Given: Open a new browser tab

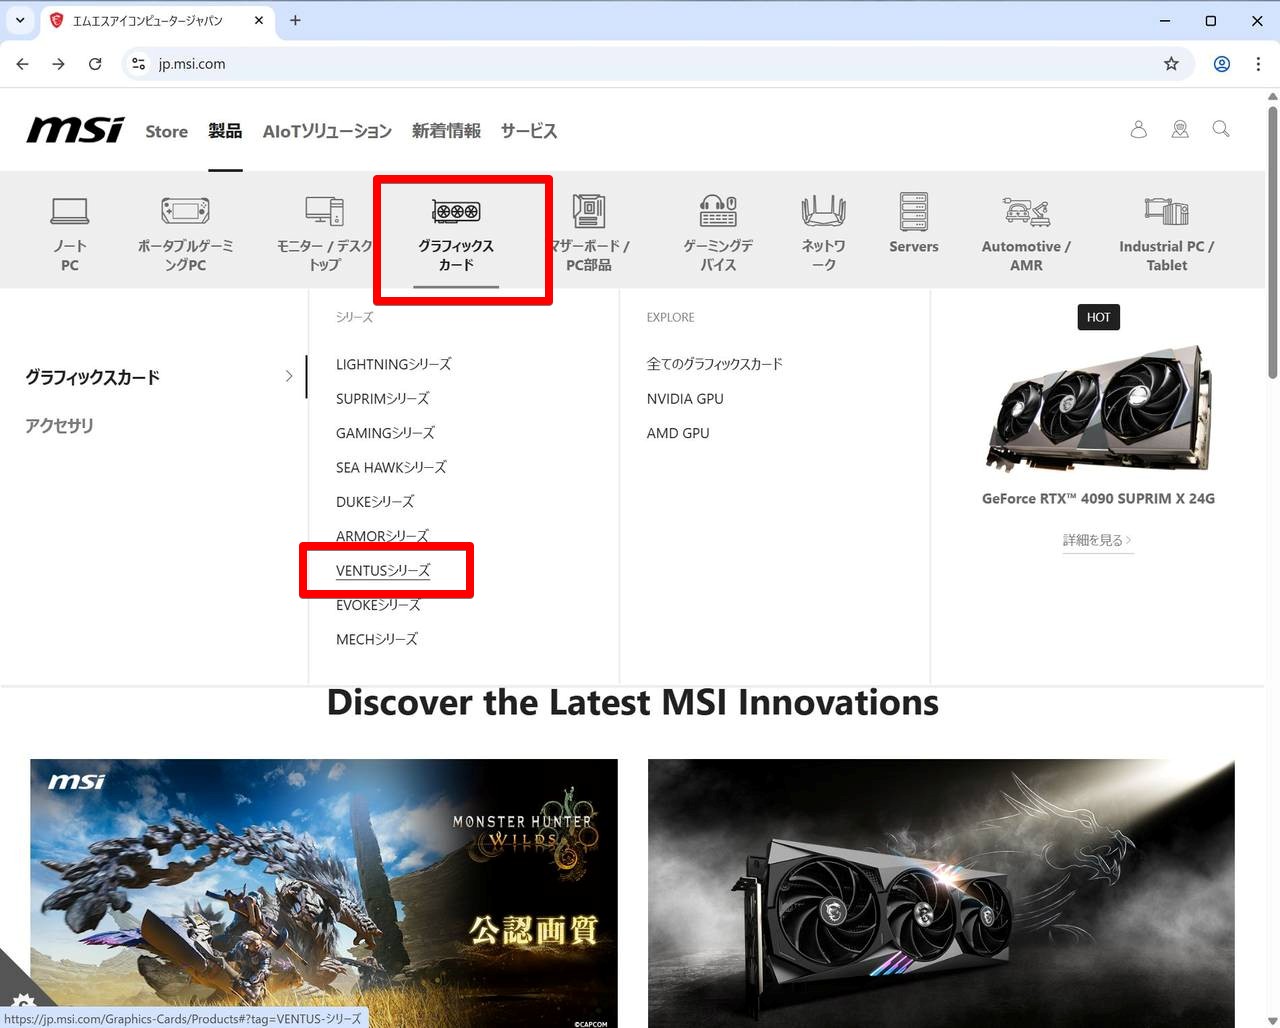Looking at the screenshot, I should click(x=295, y=20).
